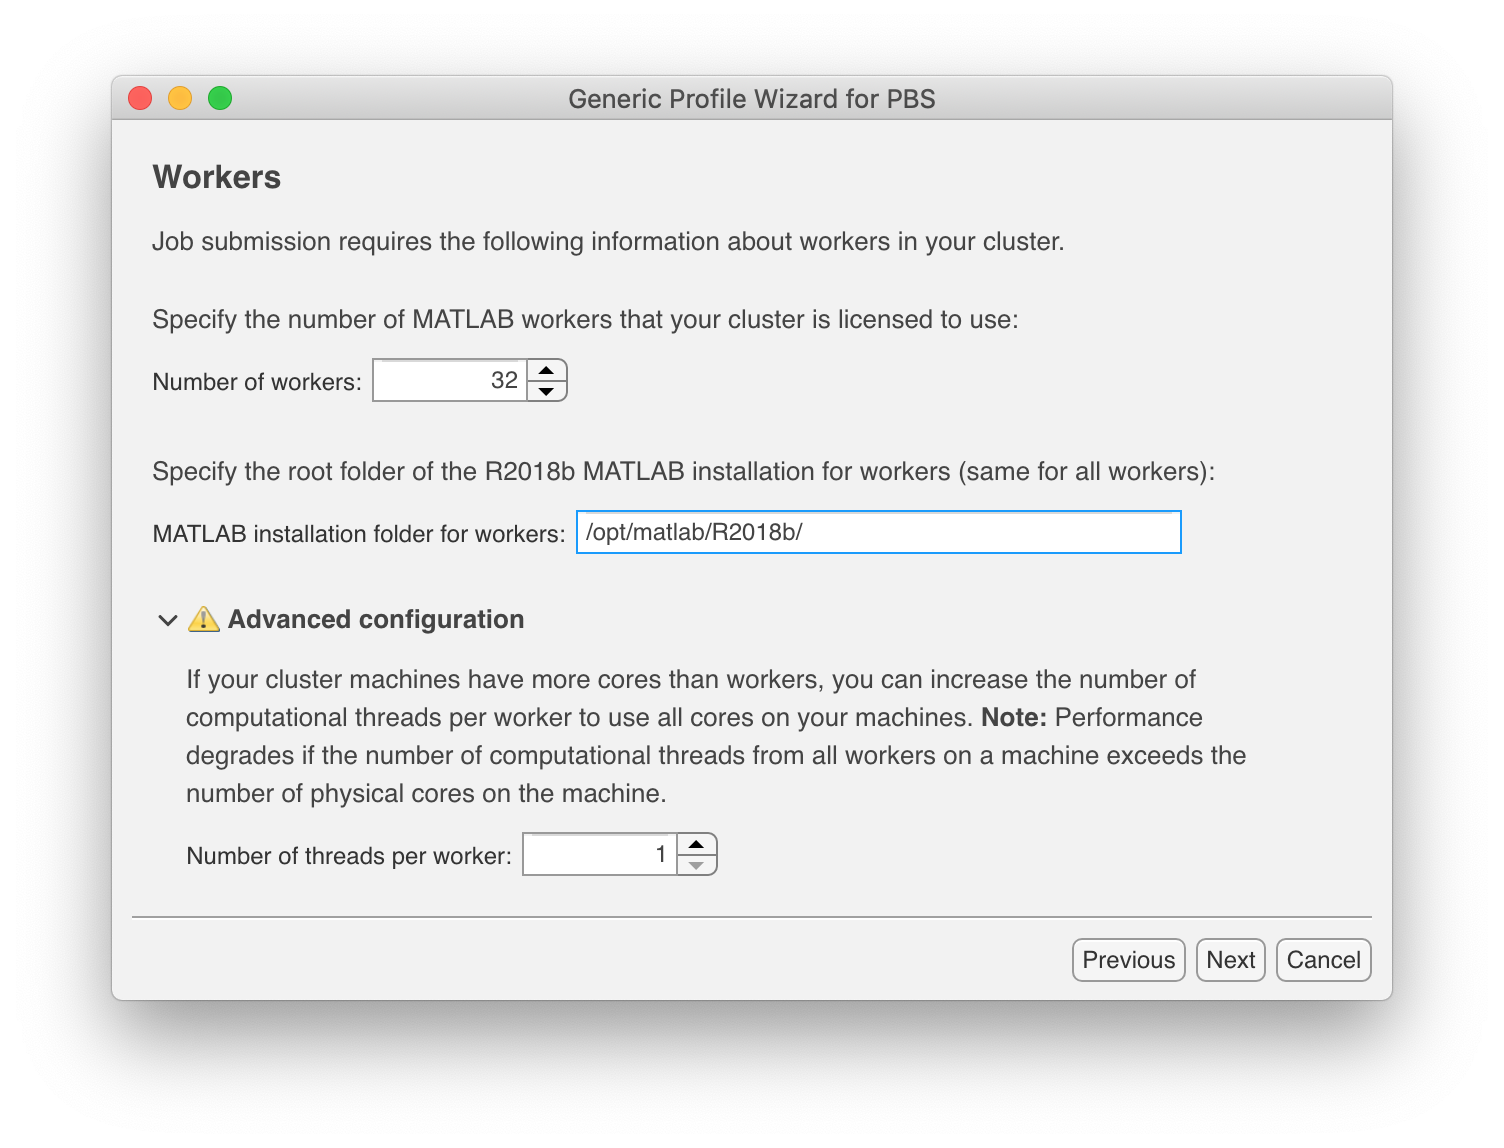Click the Generic Profile Wizard for PBS title
This screenshot has width=1504, height=1148.
752,99
